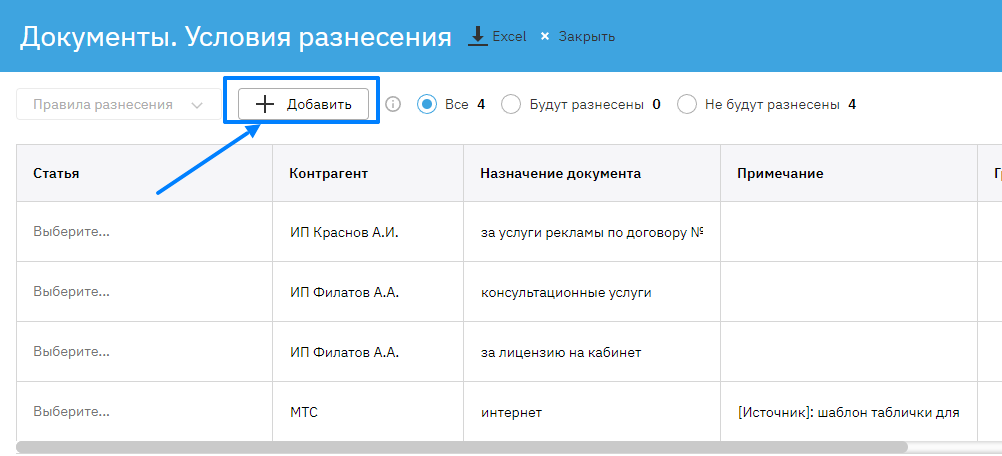This screenshot has width=1002, height=456.
Task: Click the Статья column header
Action: [57, 173]
